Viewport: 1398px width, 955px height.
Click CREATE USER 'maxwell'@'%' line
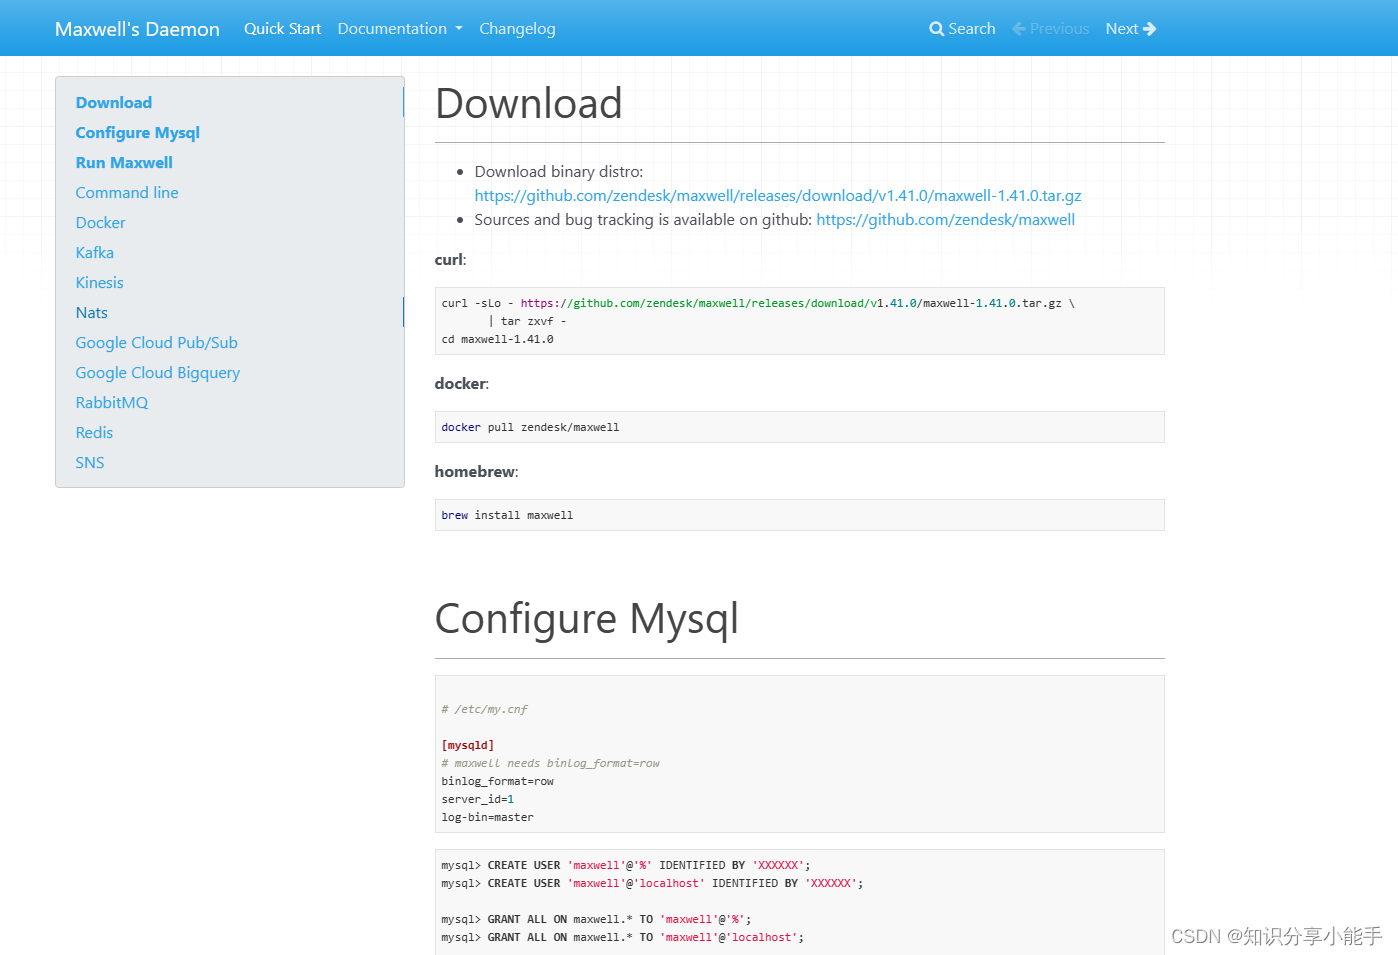coord(626,865)
